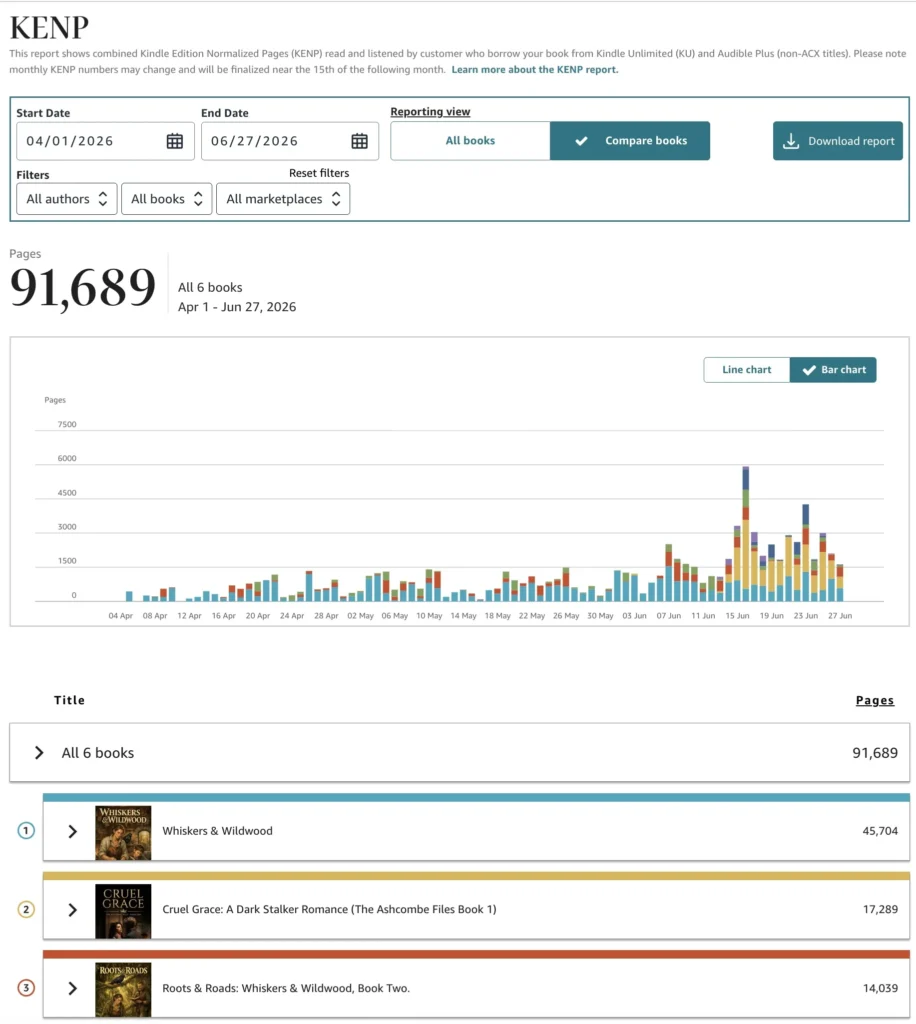Open the Start Date calendar picker icon
Image resolution: width=916 pixels, height=1024 pixels.
[x=174, y=141]
